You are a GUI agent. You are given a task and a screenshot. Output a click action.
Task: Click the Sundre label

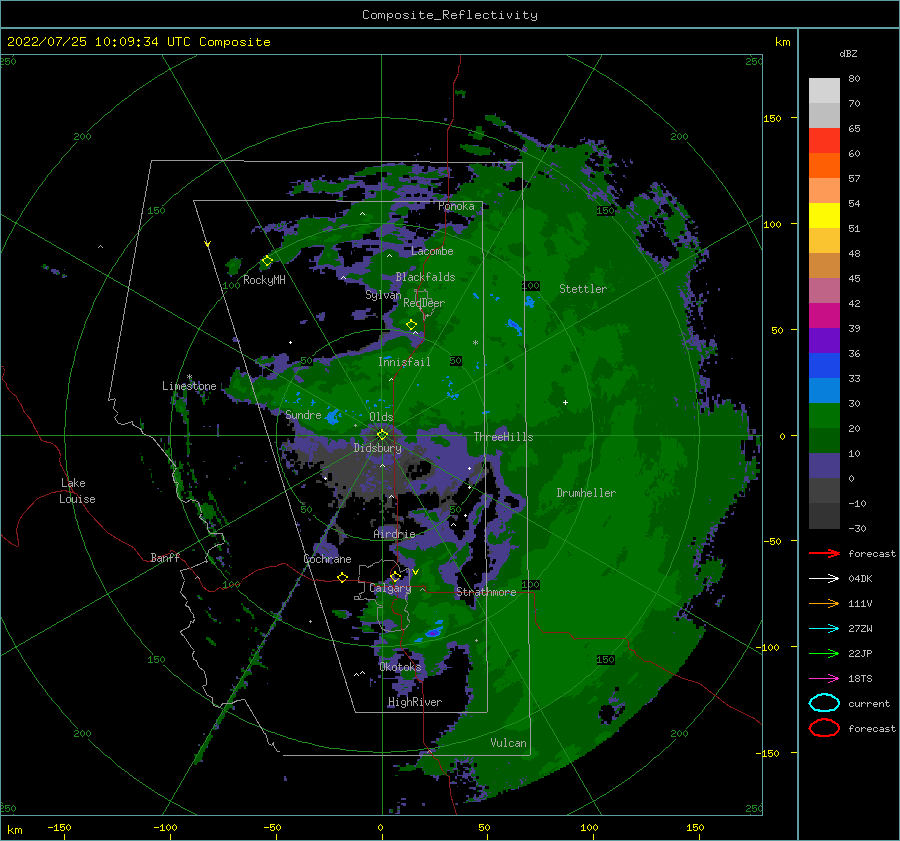click(x=303, y=415)
